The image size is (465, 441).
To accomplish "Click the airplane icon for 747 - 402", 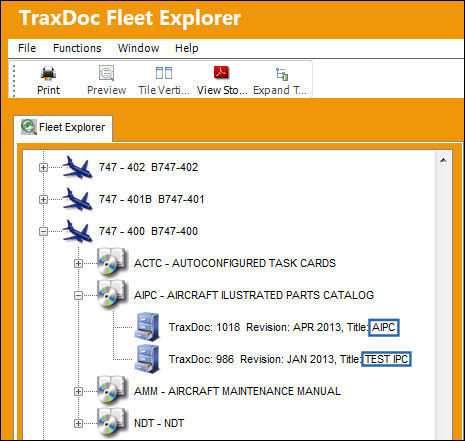I will 78,167.
